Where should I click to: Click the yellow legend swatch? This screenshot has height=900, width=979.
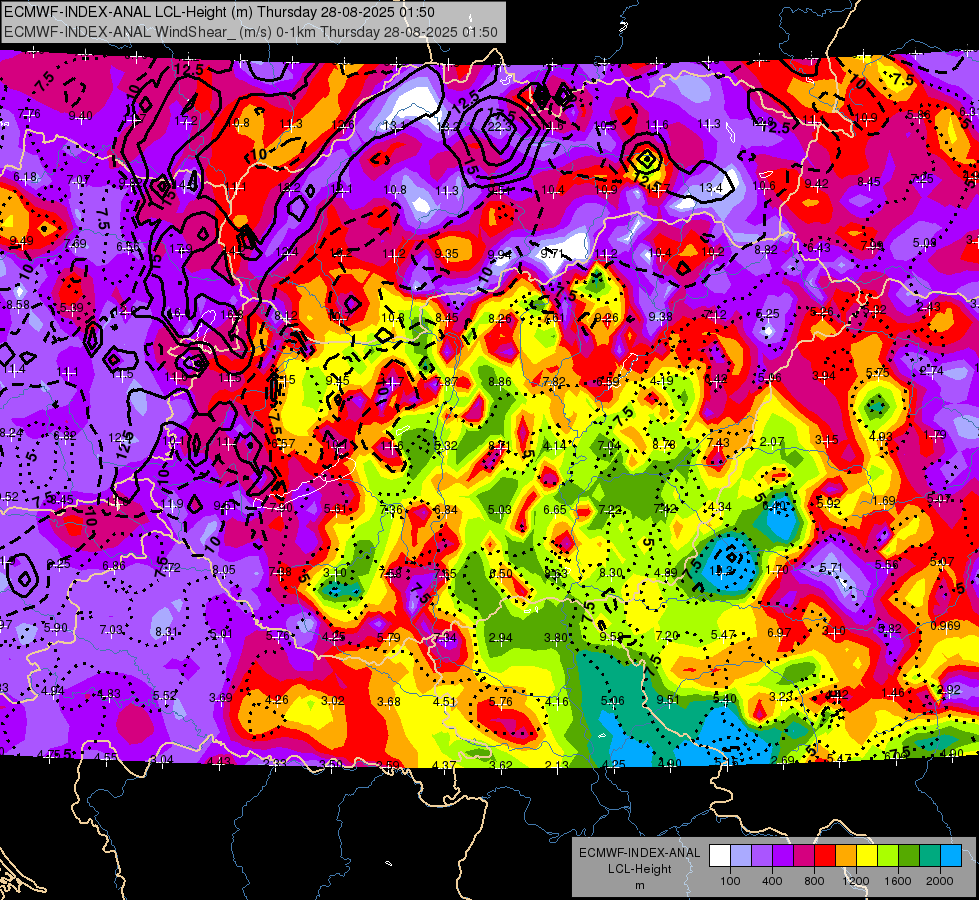pyautogui.click(x=867, y=856)
